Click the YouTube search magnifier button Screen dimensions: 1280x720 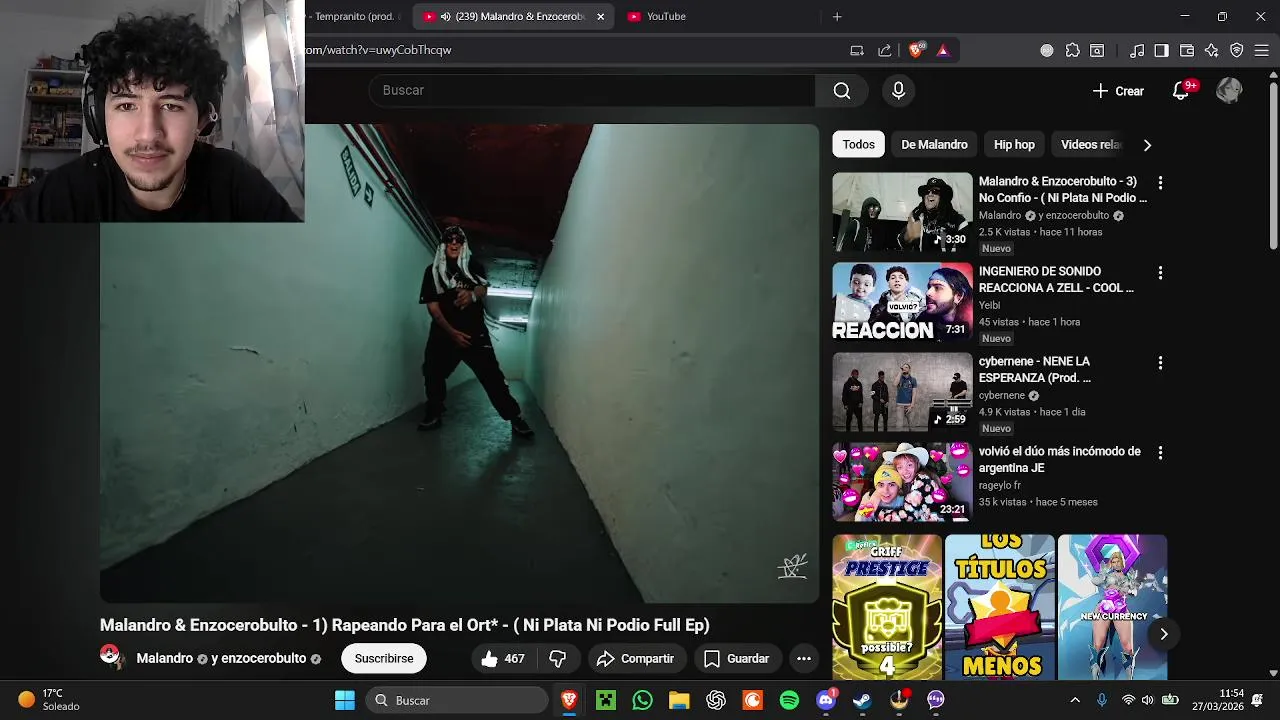point(842,91)
